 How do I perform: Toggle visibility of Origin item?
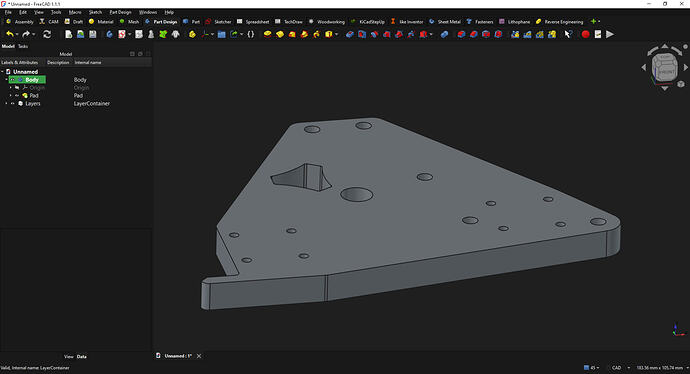click(x=17, y=88)
